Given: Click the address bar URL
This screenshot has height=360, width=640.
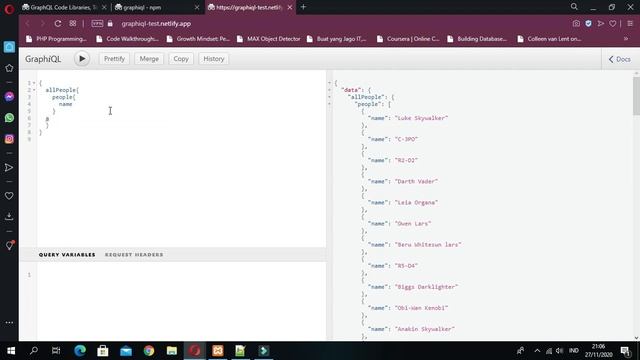Looking at the screenshot, I should pos(156,24).
